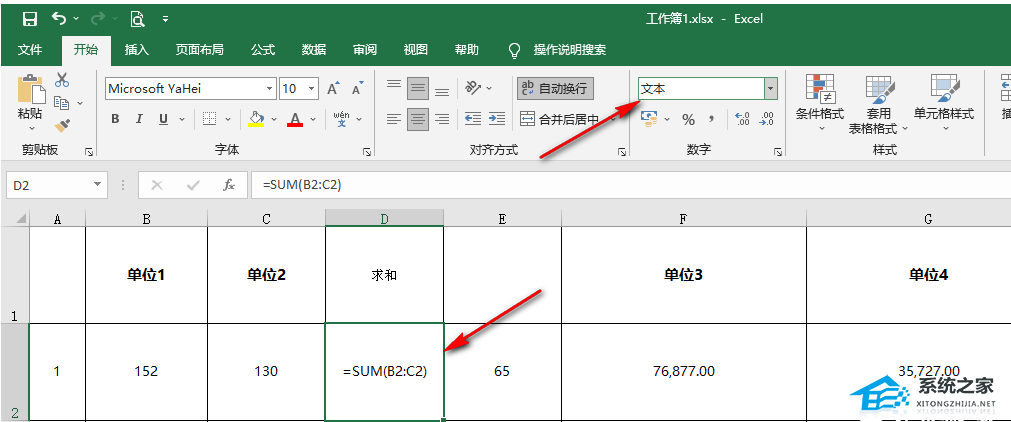The width and height of the screenshot is (1011, 422).
Task: Select the Format Painter brush
Action: click(x=62, y=126)
